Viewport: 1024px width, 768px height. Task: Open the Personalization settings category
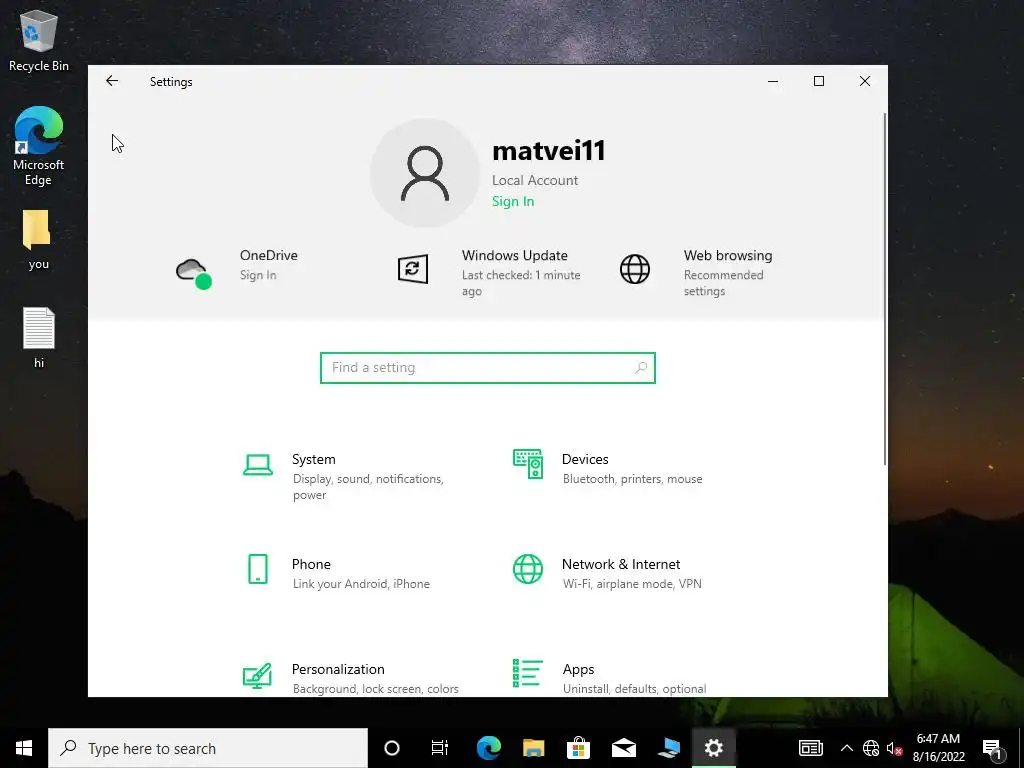click(349, 677)
